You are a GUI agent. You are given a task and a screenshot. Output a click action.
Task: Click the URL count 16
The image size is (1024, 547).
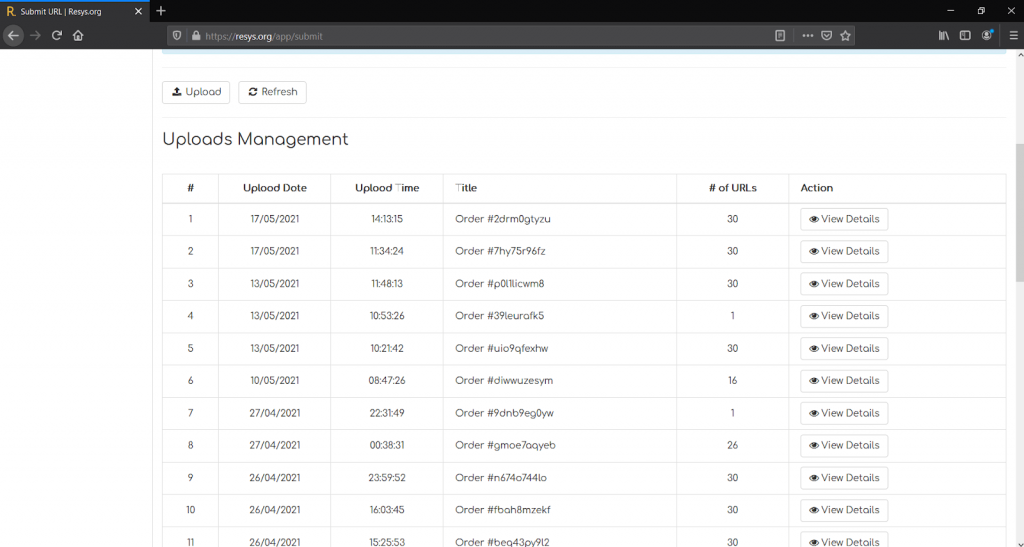pos(733,381)
